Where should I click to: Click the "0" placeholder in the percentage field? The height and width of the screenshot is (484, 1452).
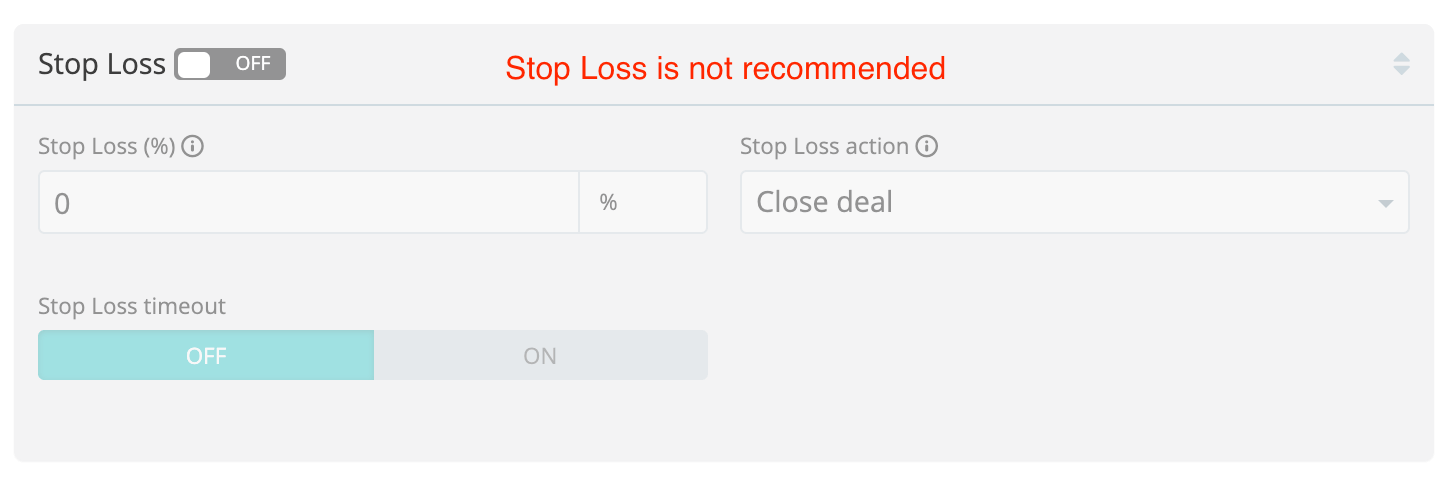coord(62,204)
